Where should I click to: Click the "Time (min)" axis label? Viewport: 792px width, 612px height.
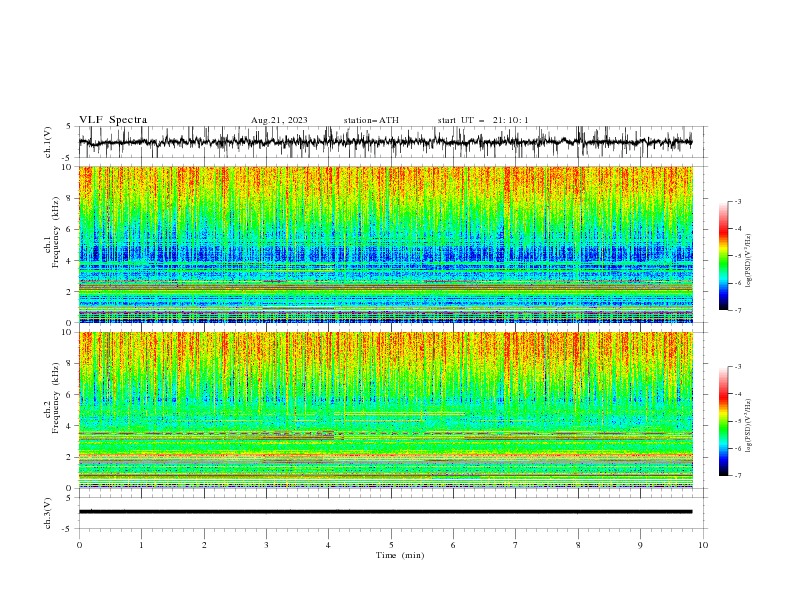pyautogui.click(x=400, y=555)
